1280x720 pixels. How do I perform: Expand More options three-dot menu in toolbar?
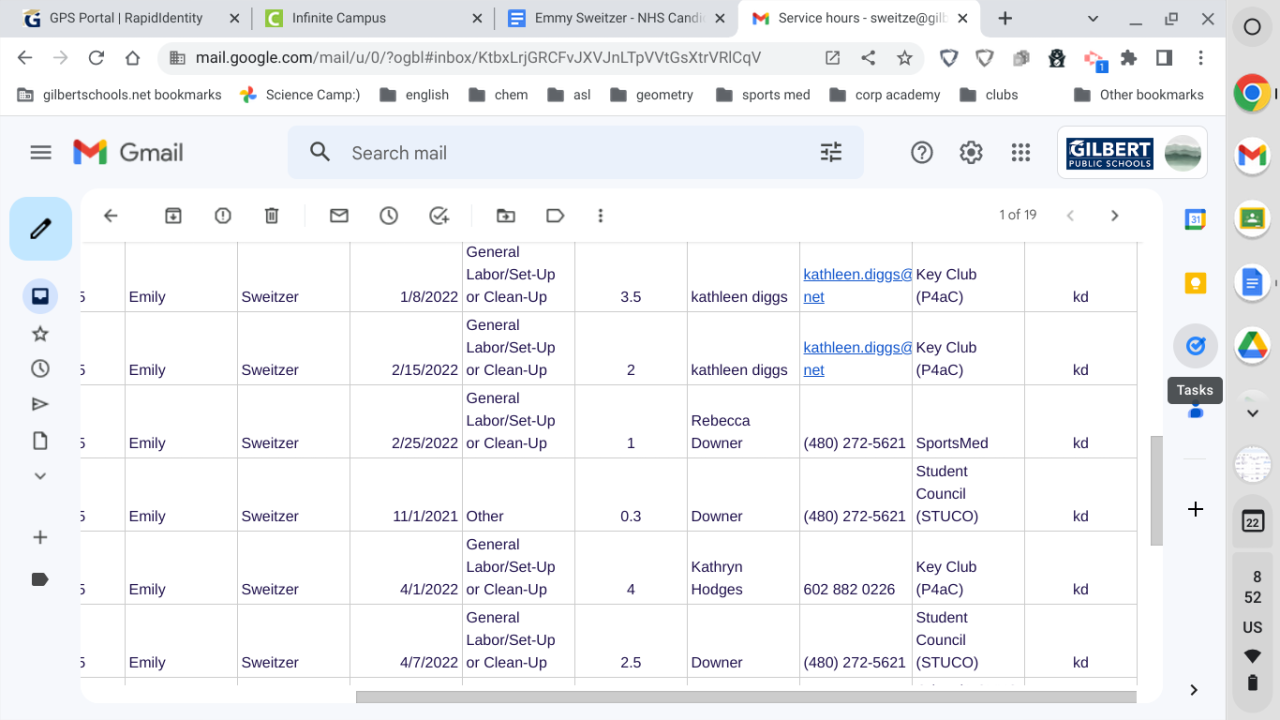pyautogui.click(x=600, y=215)
